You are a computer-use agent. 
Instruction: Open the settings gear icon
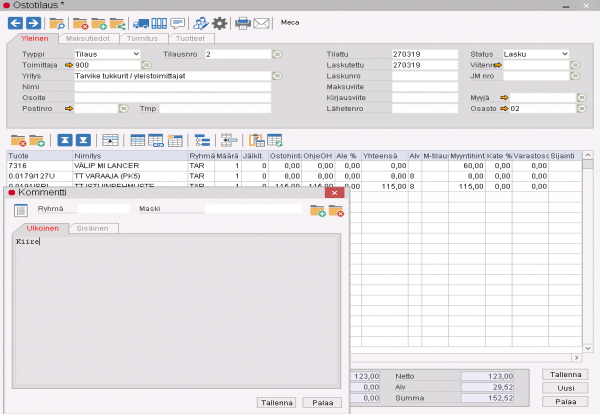click(x=219, y=24)
